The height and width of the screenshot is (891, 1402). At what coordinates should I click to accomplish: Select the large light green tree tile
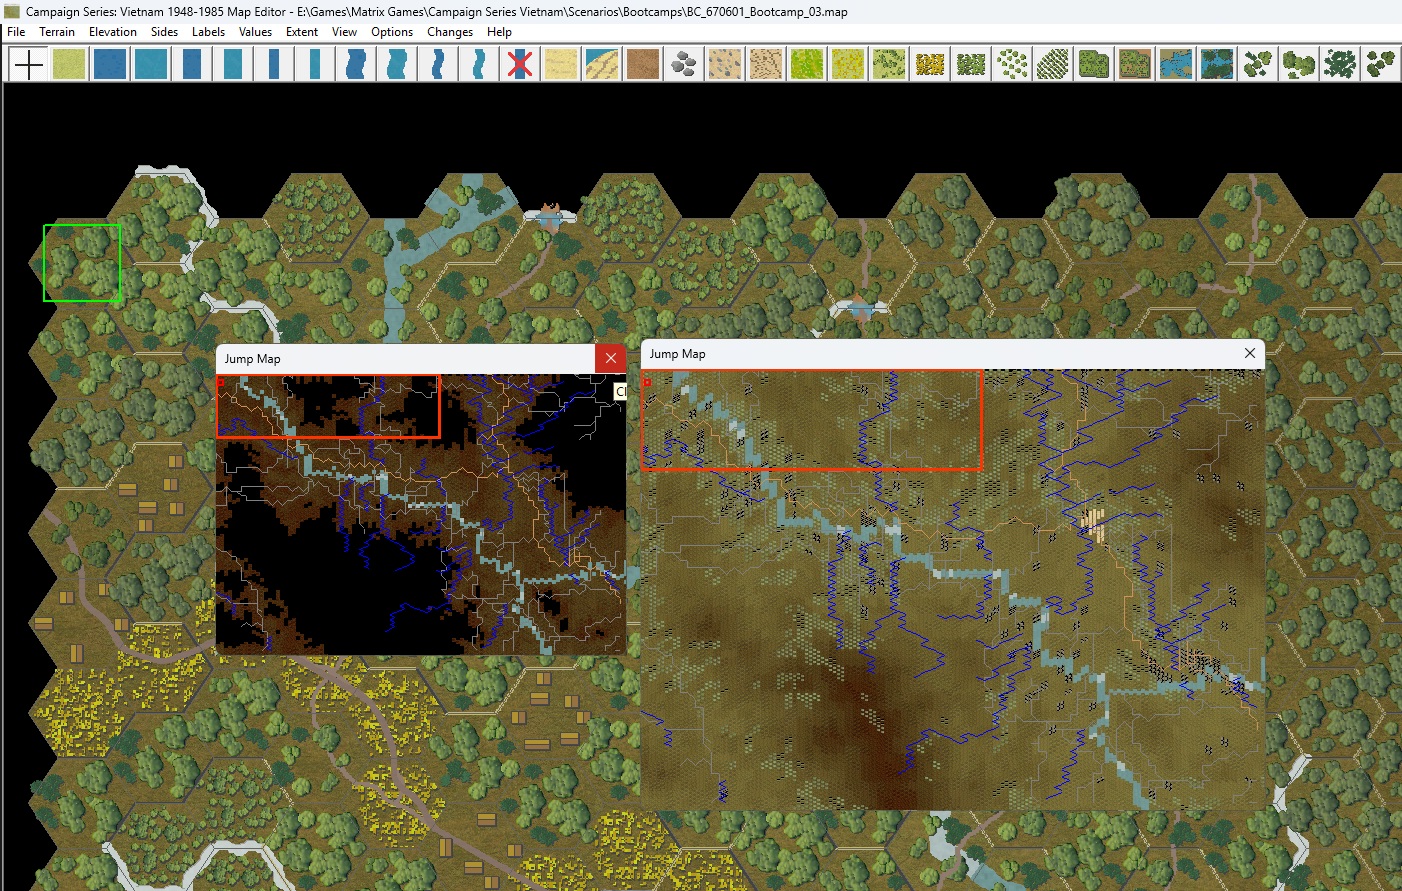click(1299, 64)
